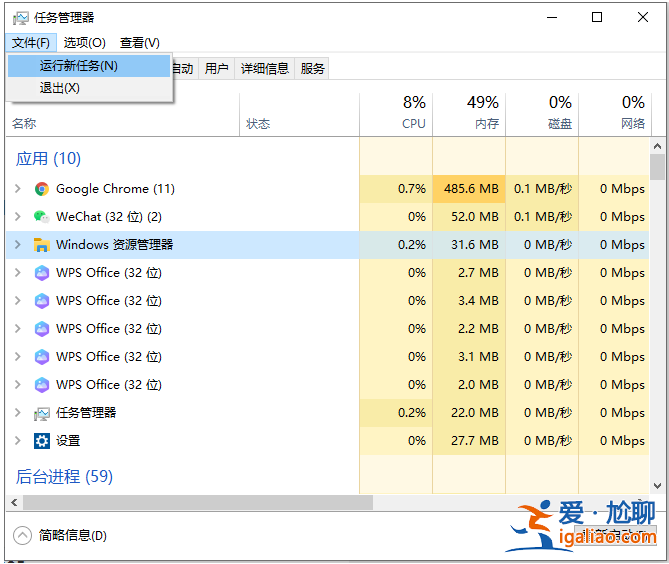Click the 52.0 MB memory cell

coord(469,217)
